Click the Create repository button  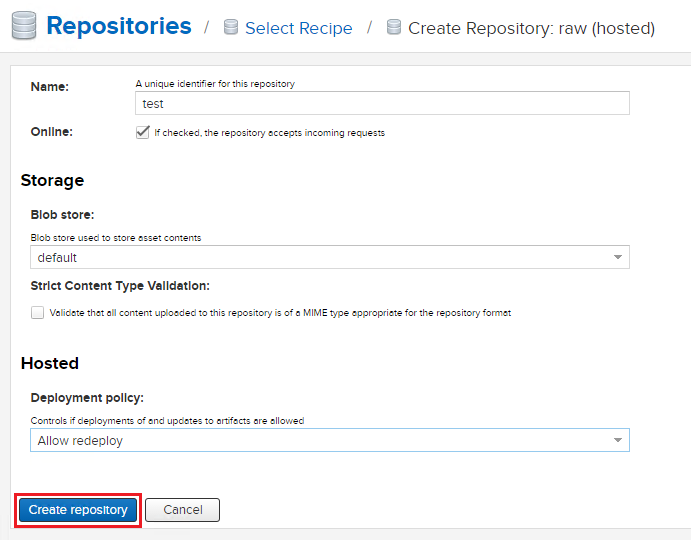coord(78,510)
